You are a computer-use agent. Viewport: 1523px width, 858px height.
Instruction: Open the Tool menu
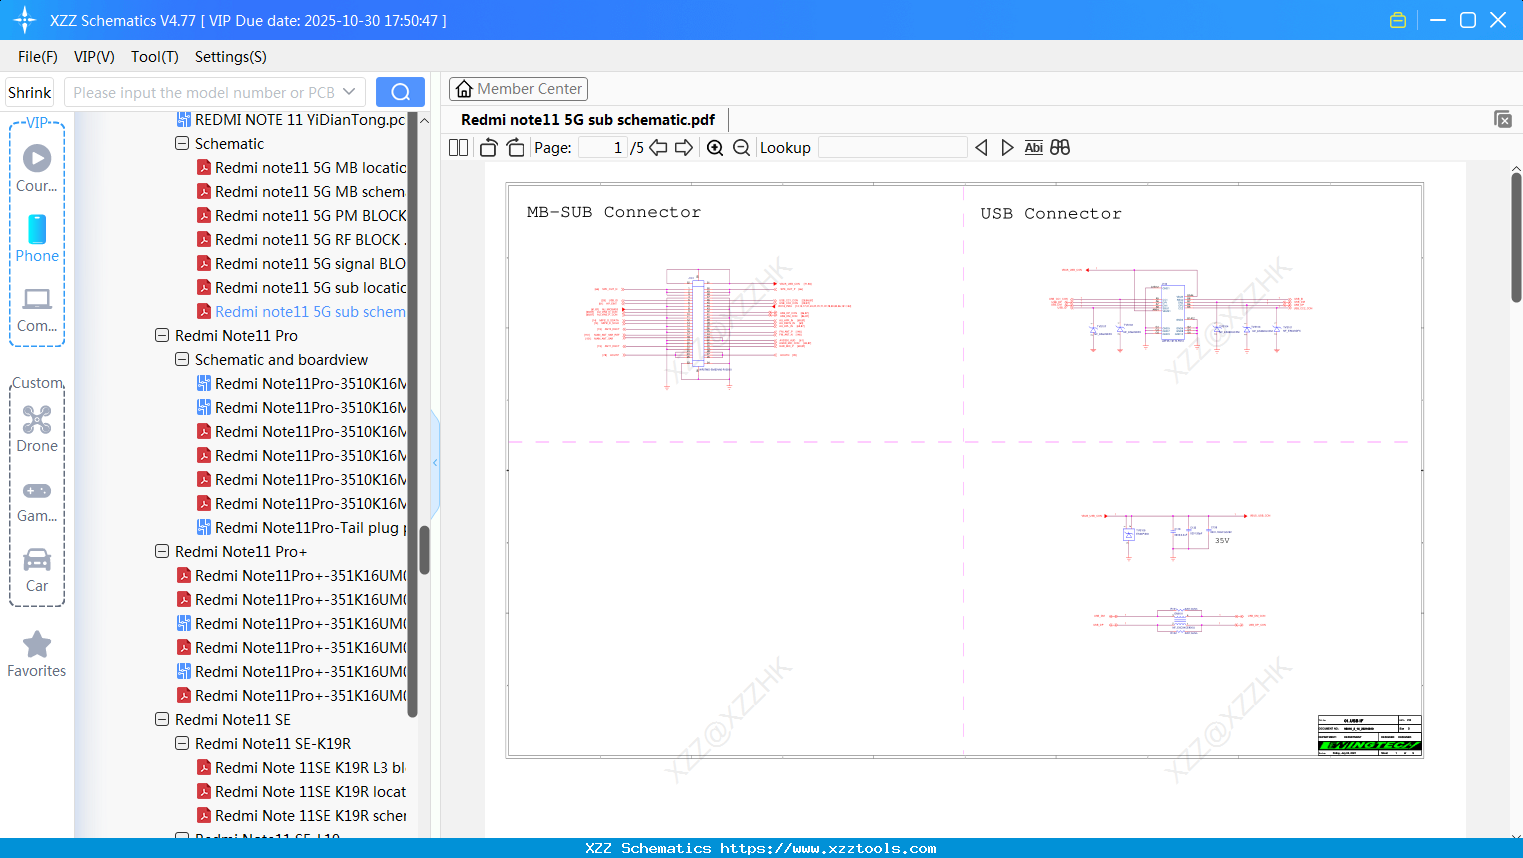[154, 57]
